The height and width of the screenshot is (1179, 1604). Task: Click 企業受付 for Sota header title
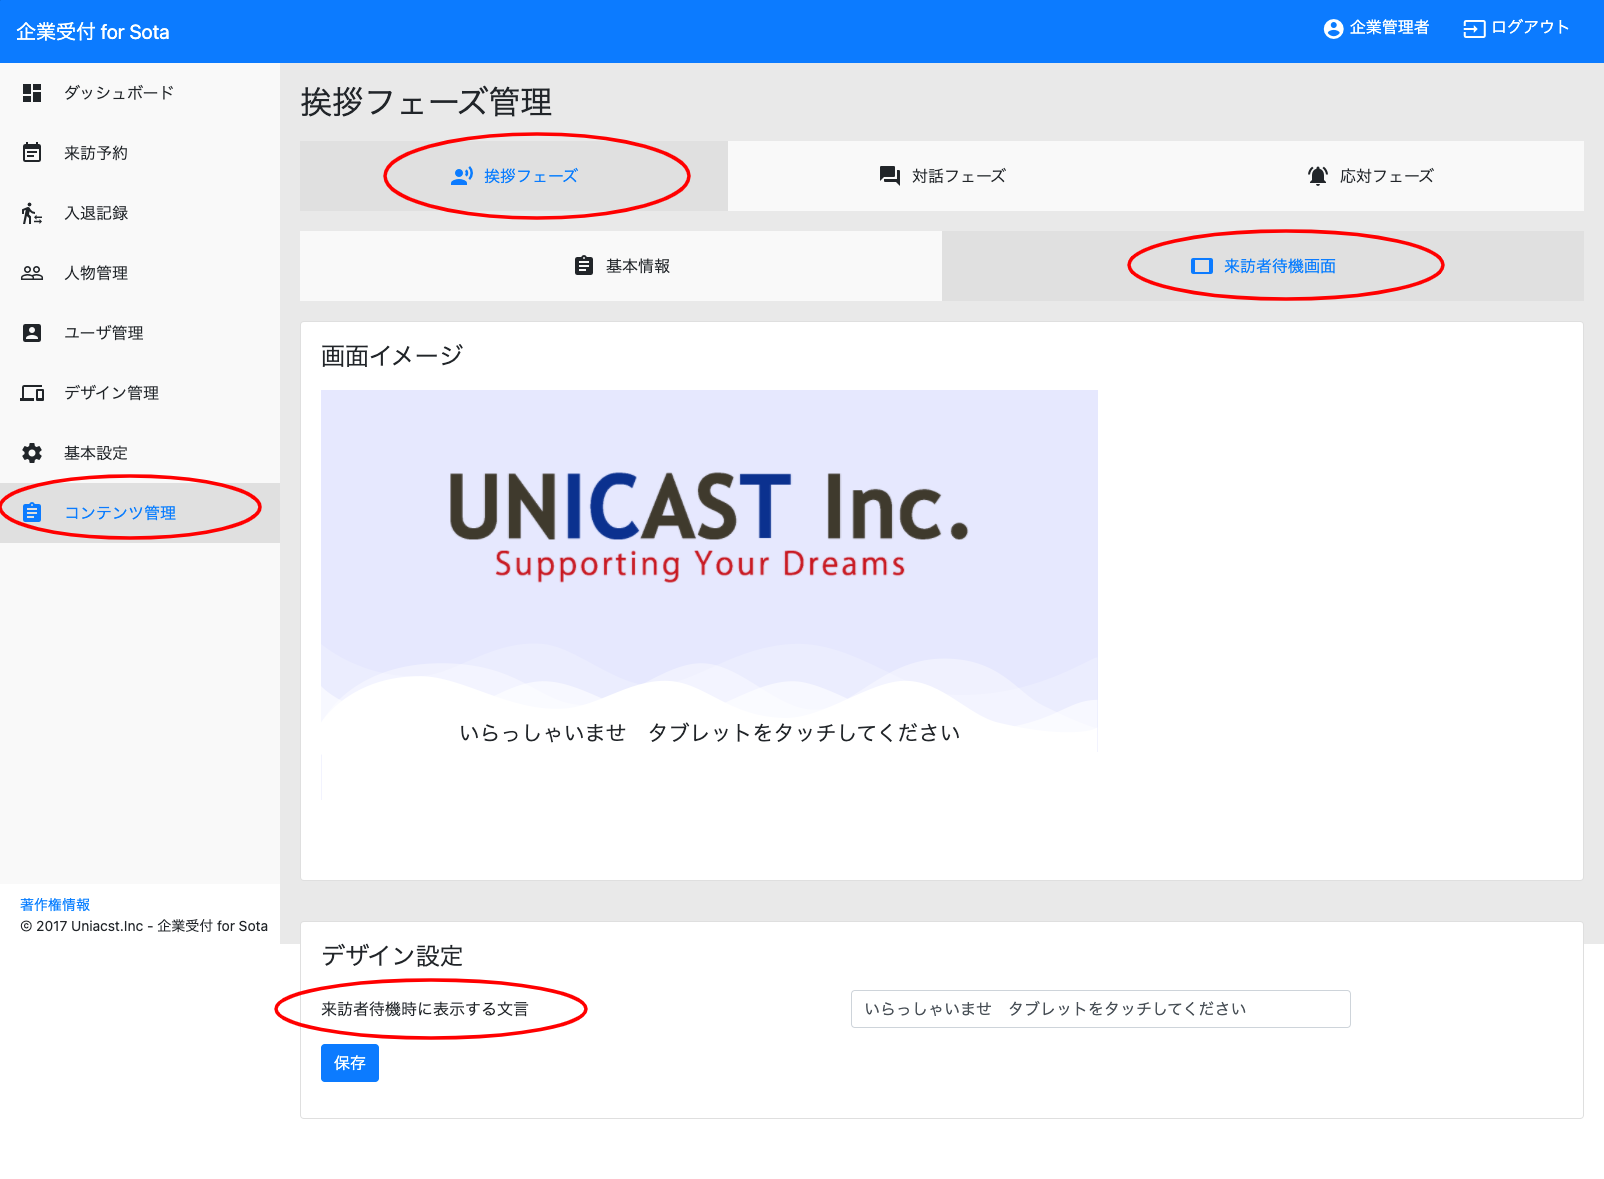tap(93, 32)
